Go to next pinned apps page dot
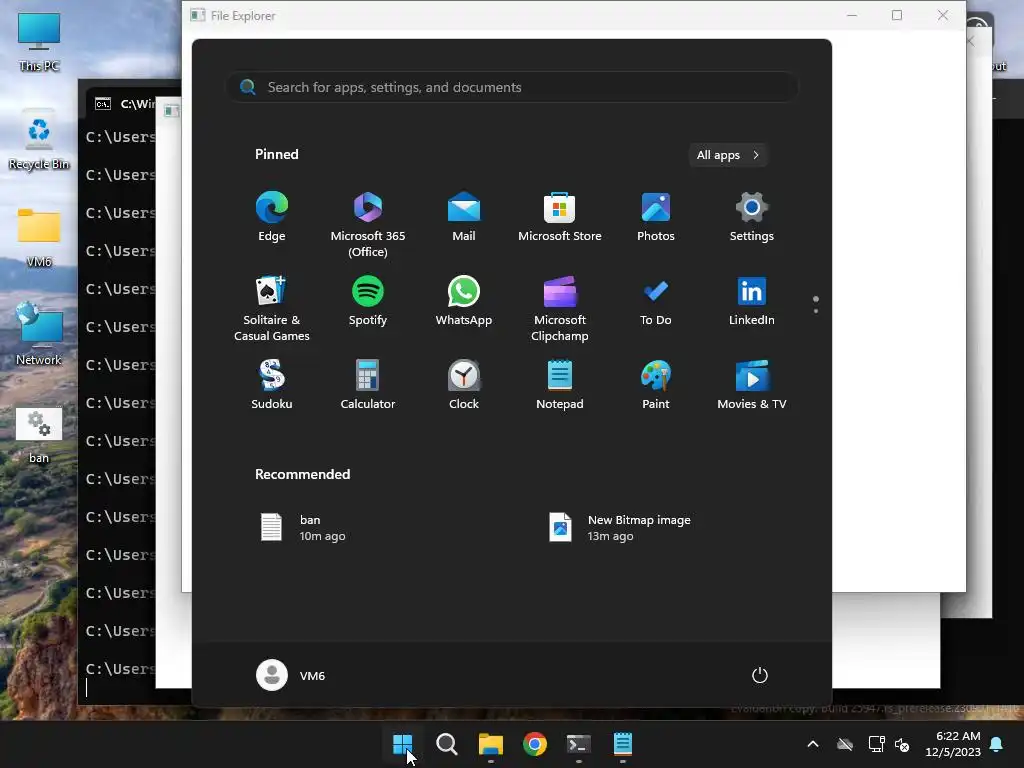Image resolution: width=1024 pixels, height=768 pixels. point(816,311)
